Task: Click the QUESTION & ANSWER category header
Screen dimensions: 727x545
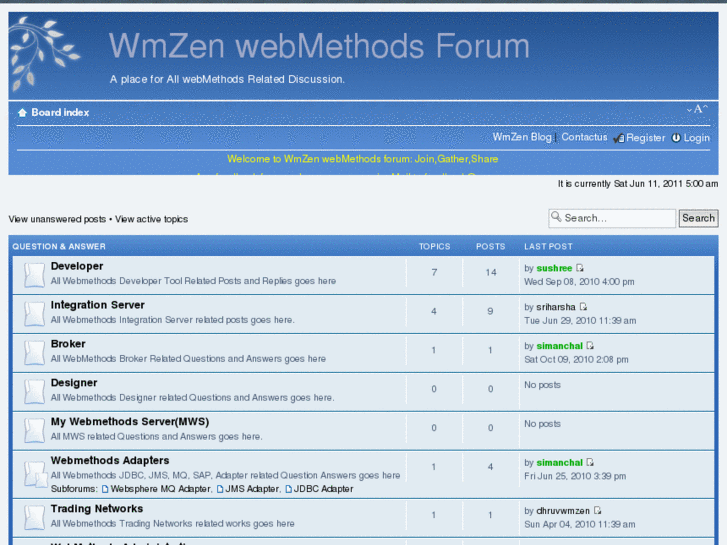Action: click(59, 247)
